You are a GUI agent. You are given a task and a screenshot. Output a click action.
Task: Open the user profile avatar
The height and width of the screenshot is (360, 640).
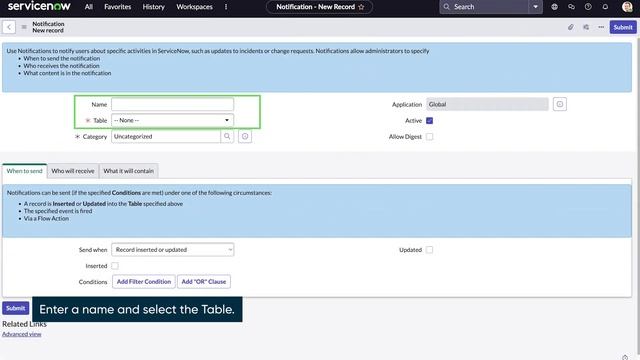point(627,7)
